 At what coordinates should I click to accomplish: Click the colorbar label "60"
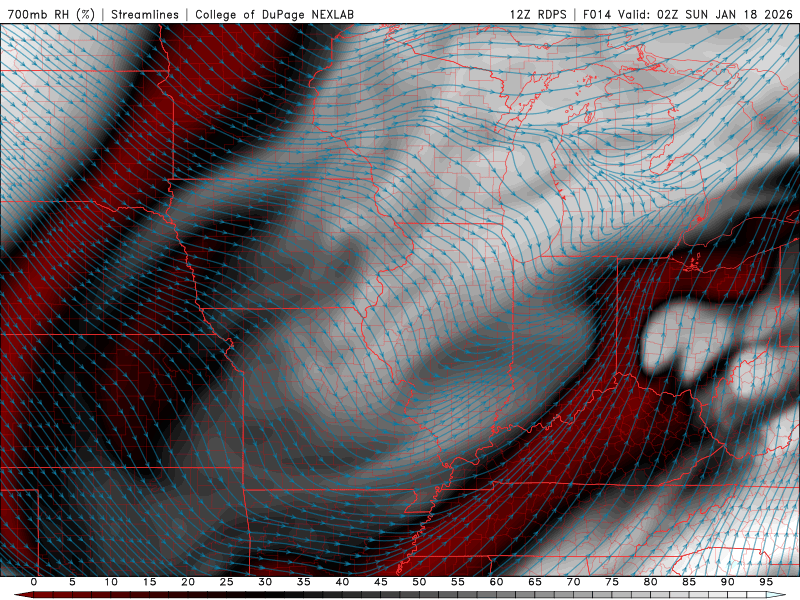(496, 582)
